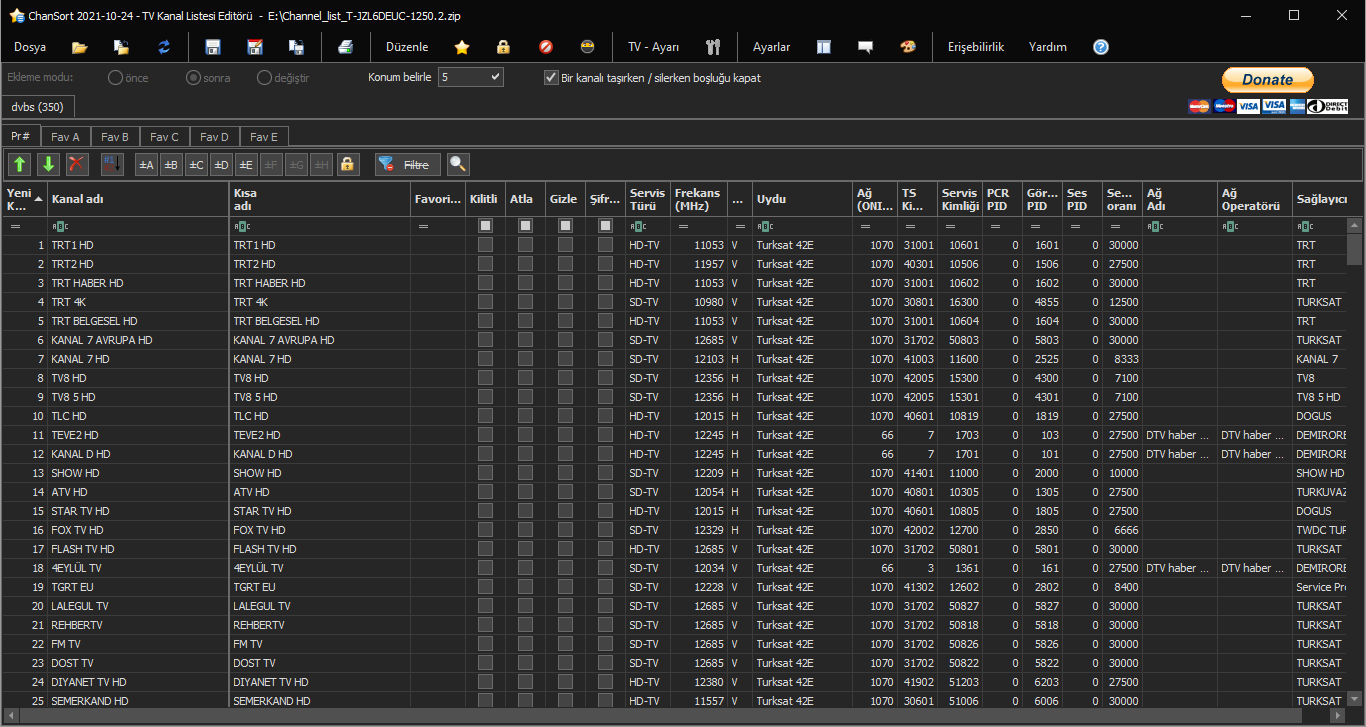Select the 'DIYANET TV HD' channel name cell
This screenshot has height=727, width=1366.
(x=138, y=682)
